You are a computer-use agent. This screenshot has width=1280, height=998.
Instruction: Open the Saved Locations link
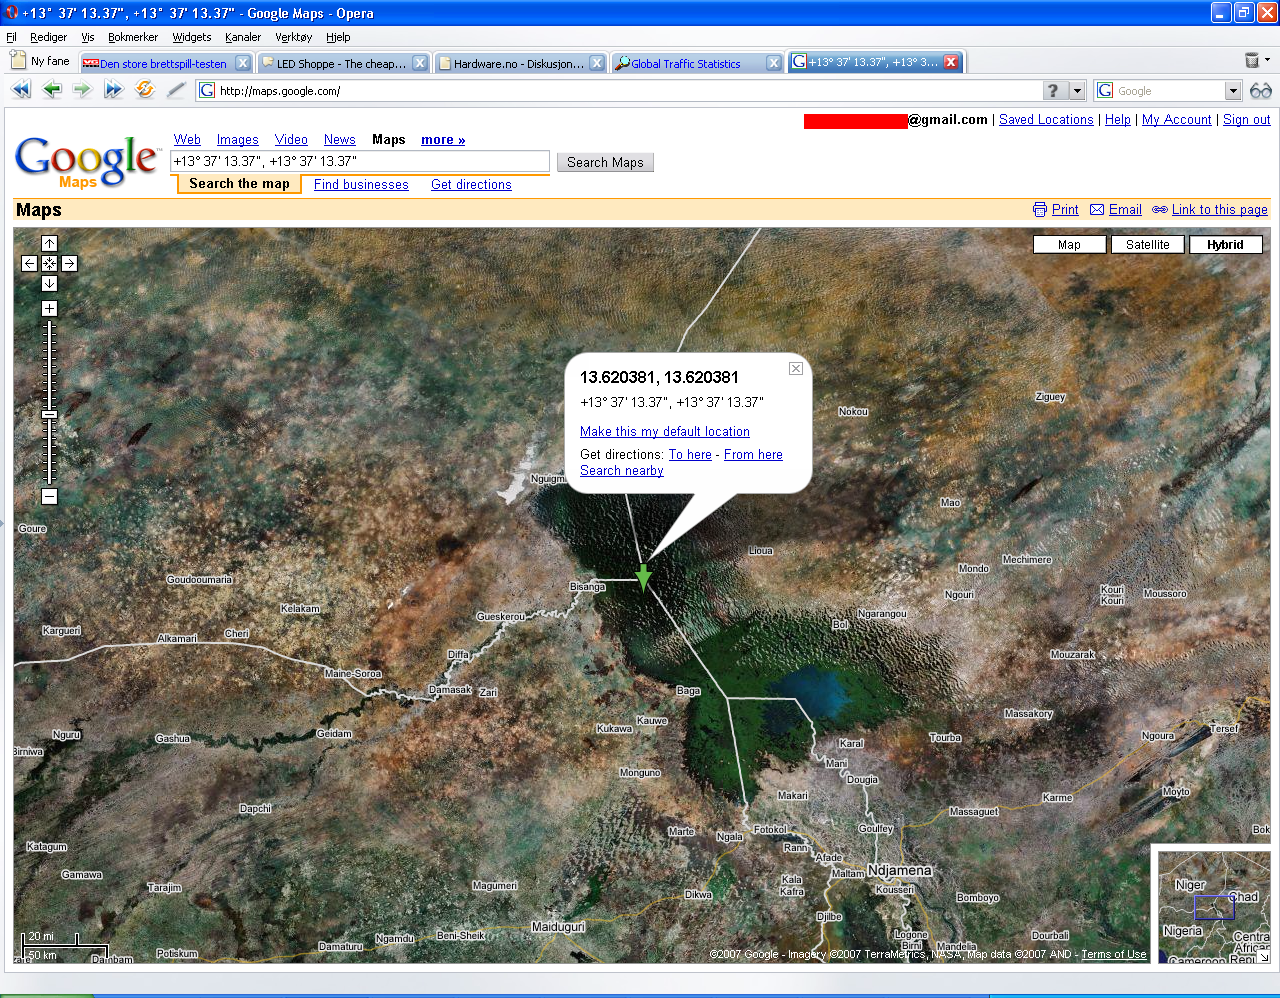coord(1046,120)
